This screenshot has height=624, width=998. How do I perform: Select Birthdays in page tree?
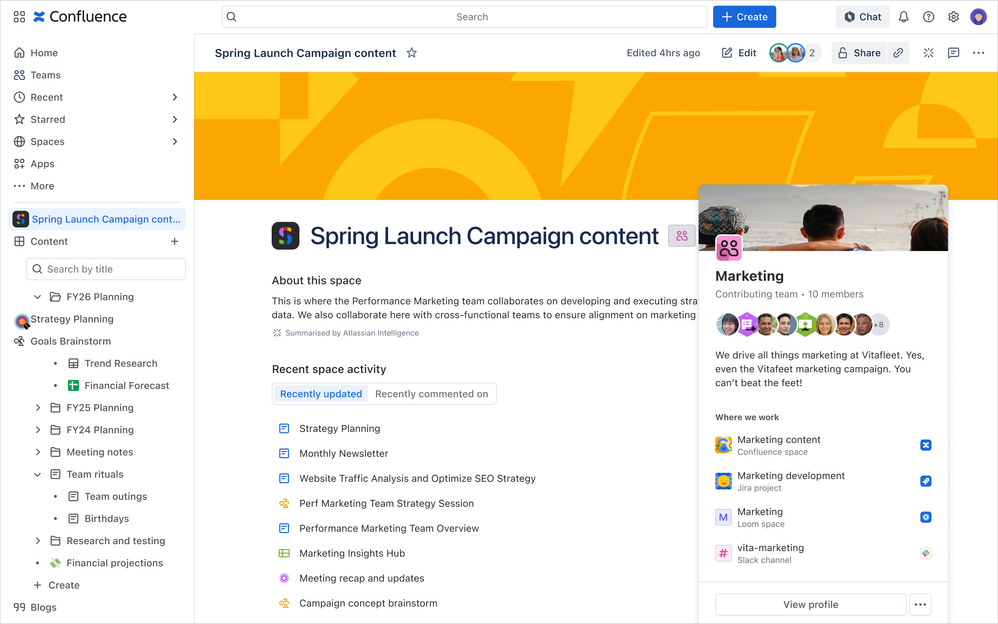click(x=106, y=519)
